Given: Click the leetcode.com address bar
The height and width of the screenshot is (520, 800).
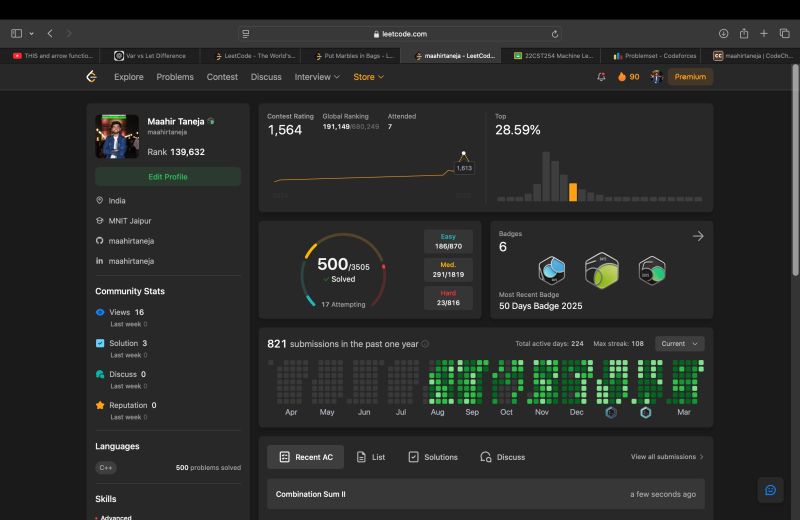Looking at the screenshot, I should (400, 34).
